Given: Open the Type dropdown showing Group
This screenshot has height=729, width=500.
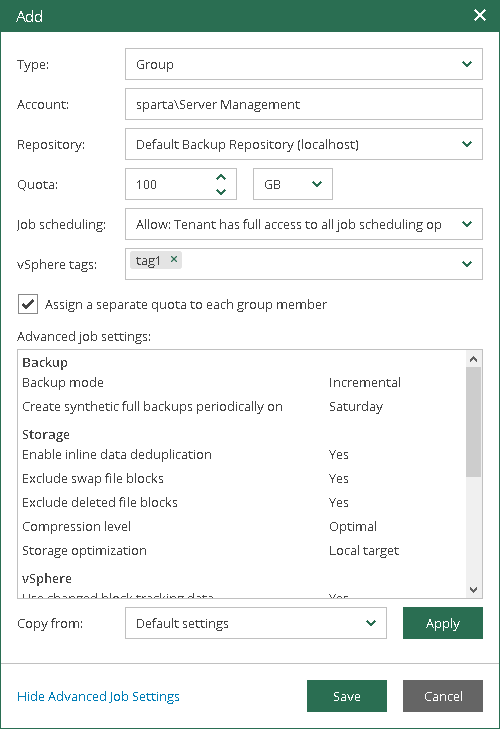Looking at the screenshot, I should click(x=304, y=64).
